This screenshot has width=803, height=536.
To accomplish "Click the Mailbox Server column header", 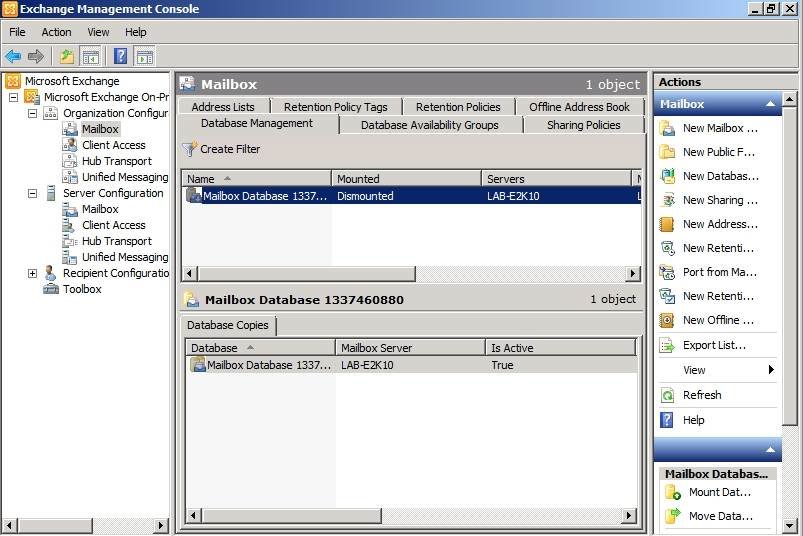I will point(410,348).
